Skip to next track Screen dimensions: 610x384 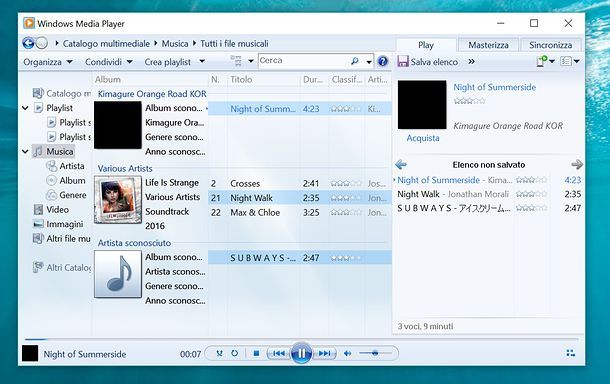(324, 353)
